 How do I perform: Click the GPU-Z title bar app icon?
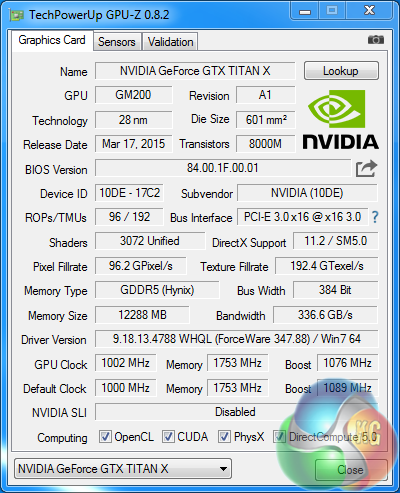[17, 15]
